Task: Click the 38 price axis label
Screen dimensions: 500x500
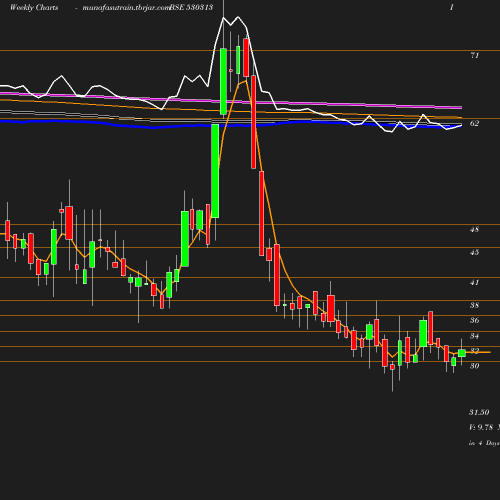Action: 474,305
